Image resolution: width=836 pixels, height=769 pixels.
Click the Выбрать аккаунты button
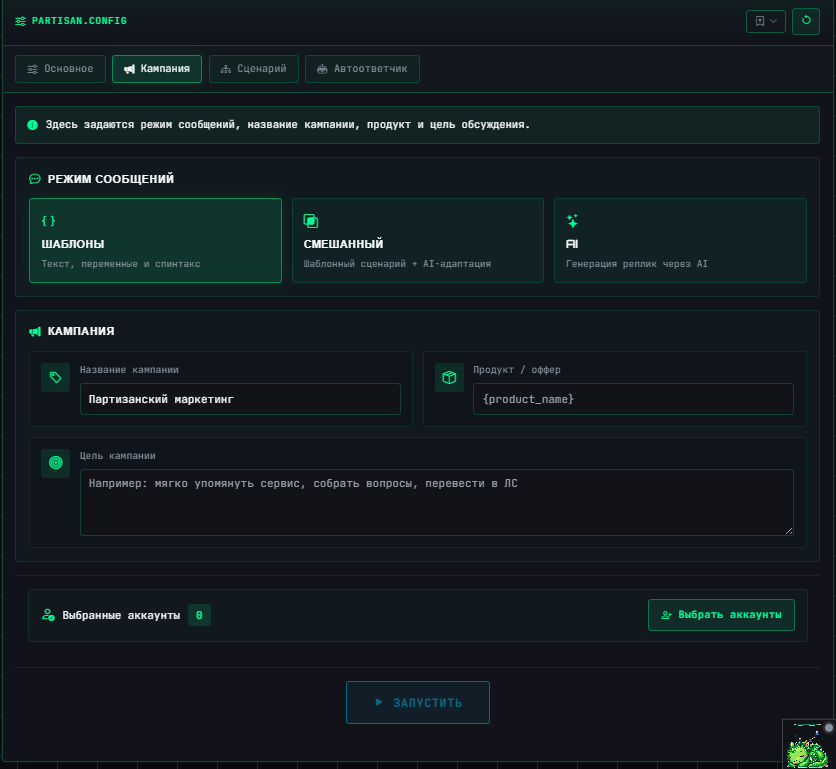[721, 615]
